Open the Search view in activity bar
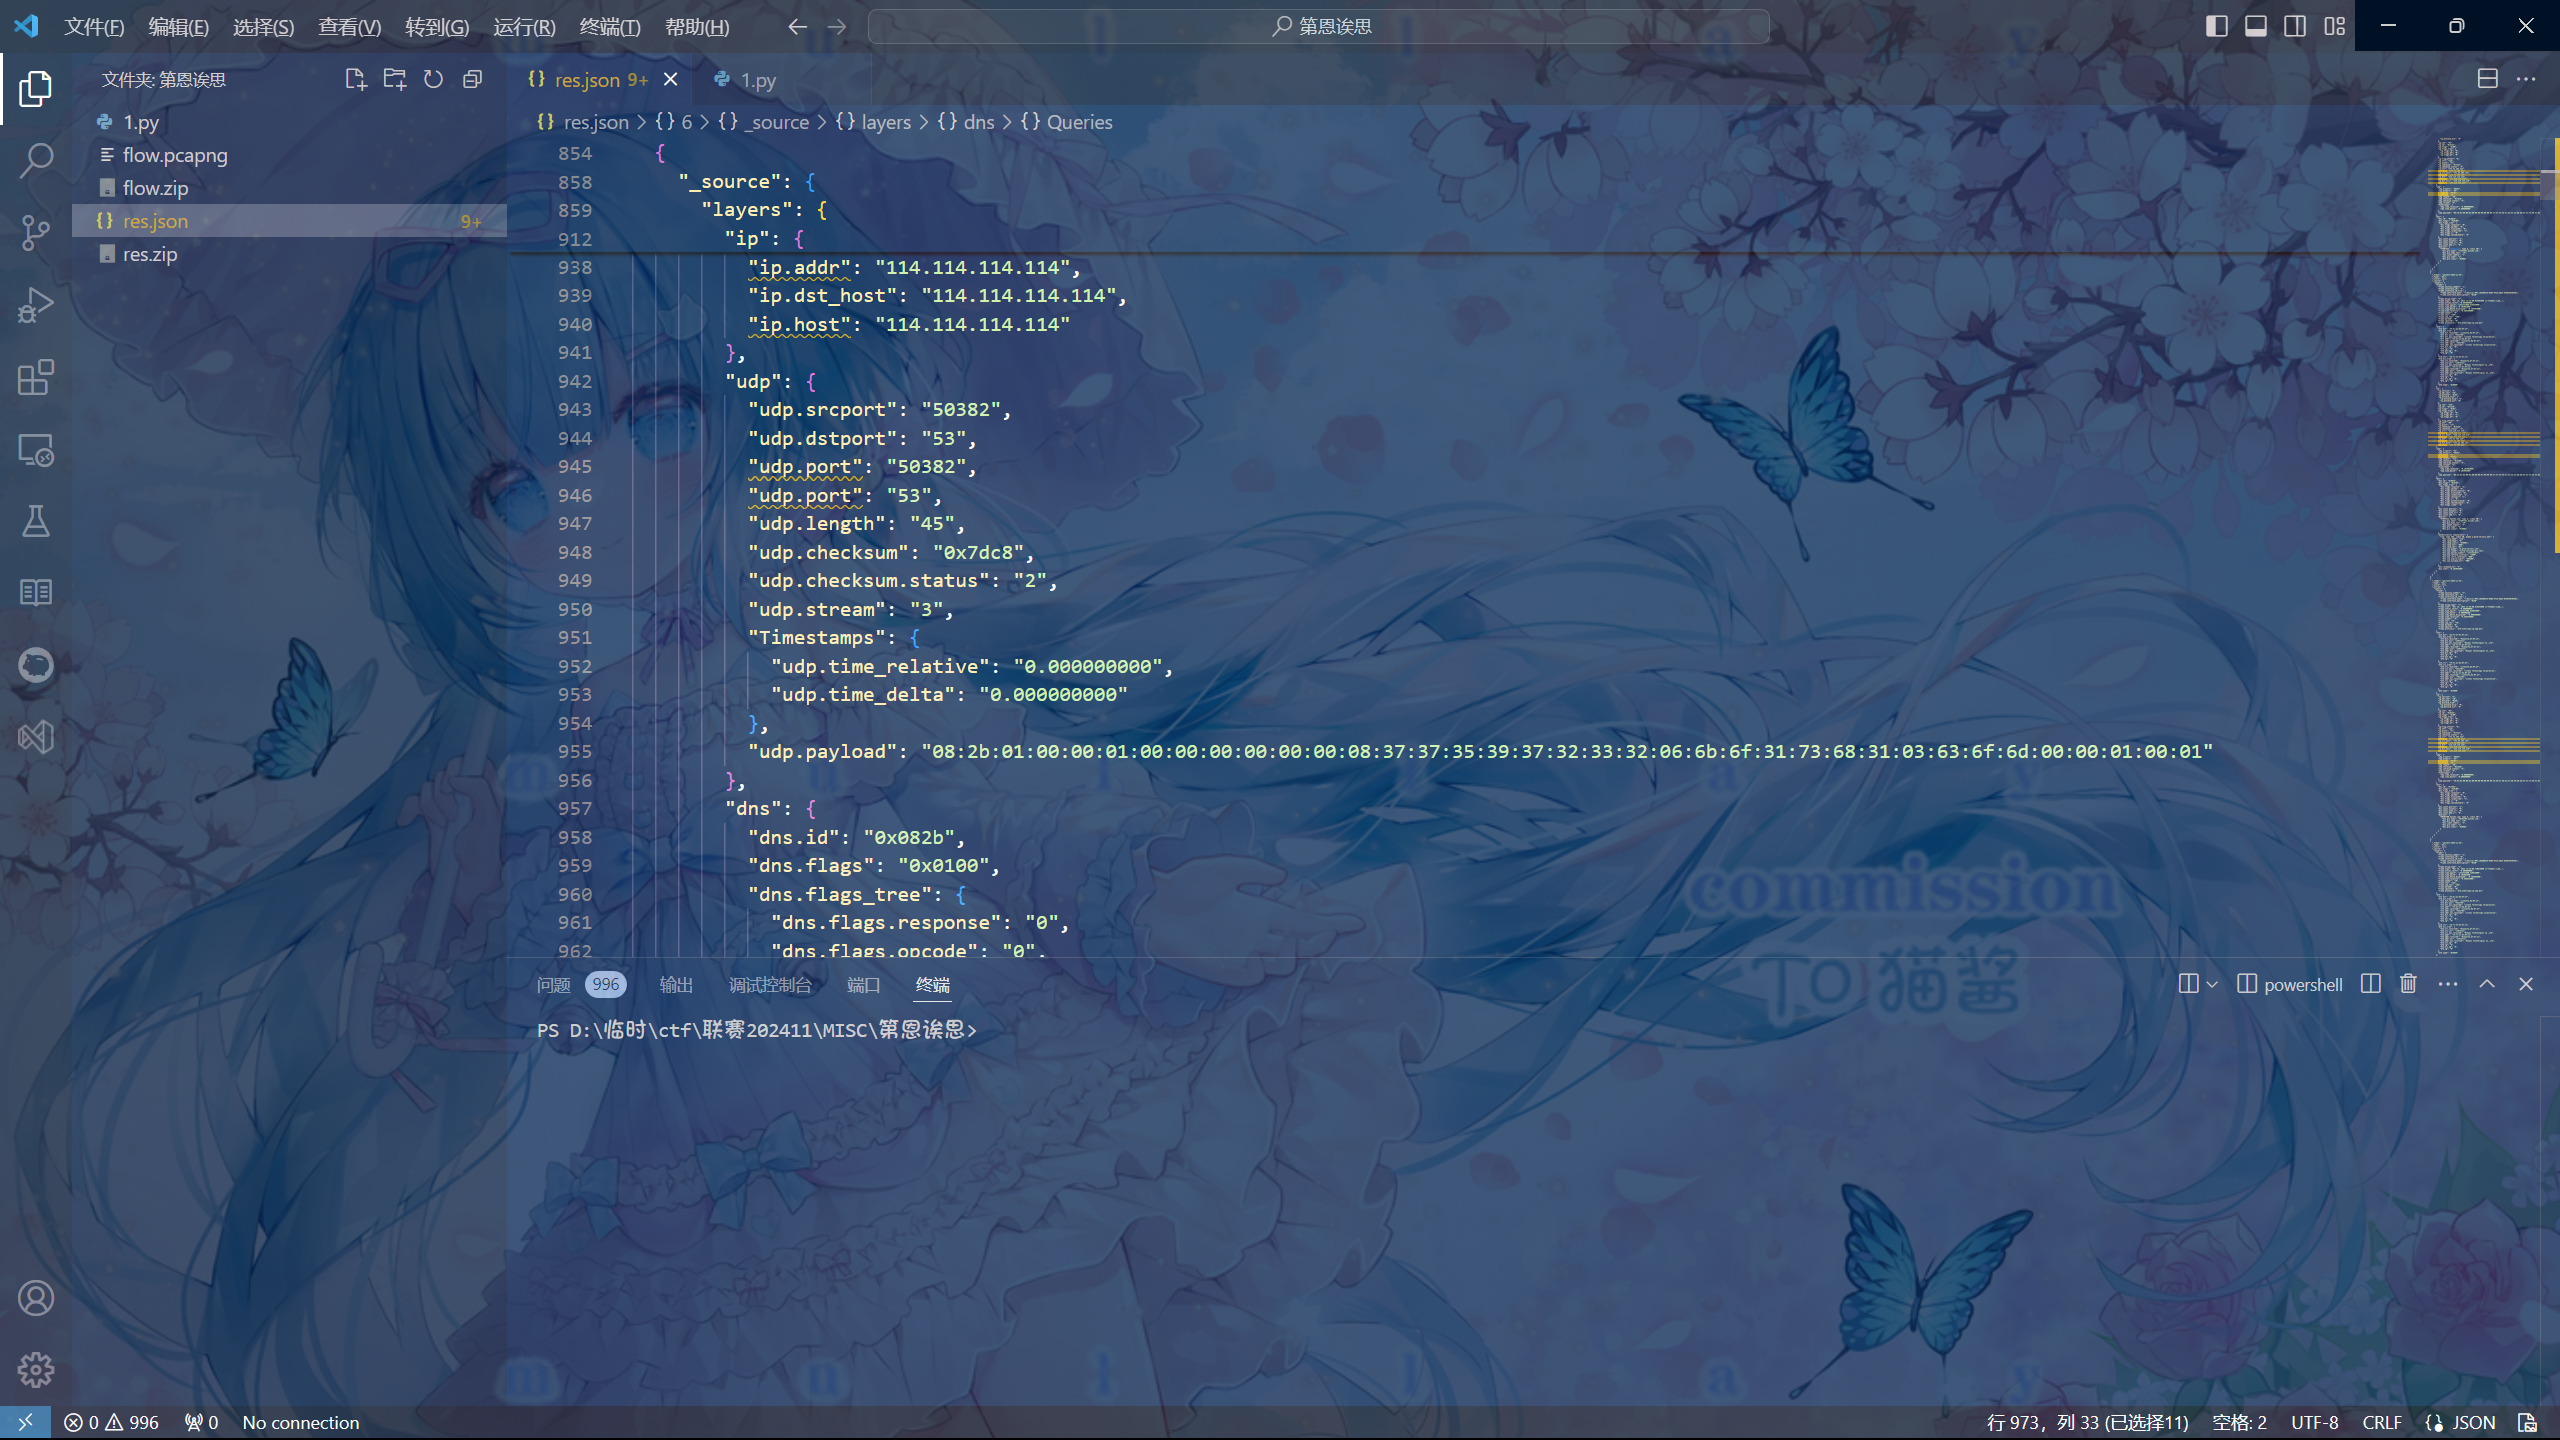Screen dimensions: 2560x1440 coord(36,160)
